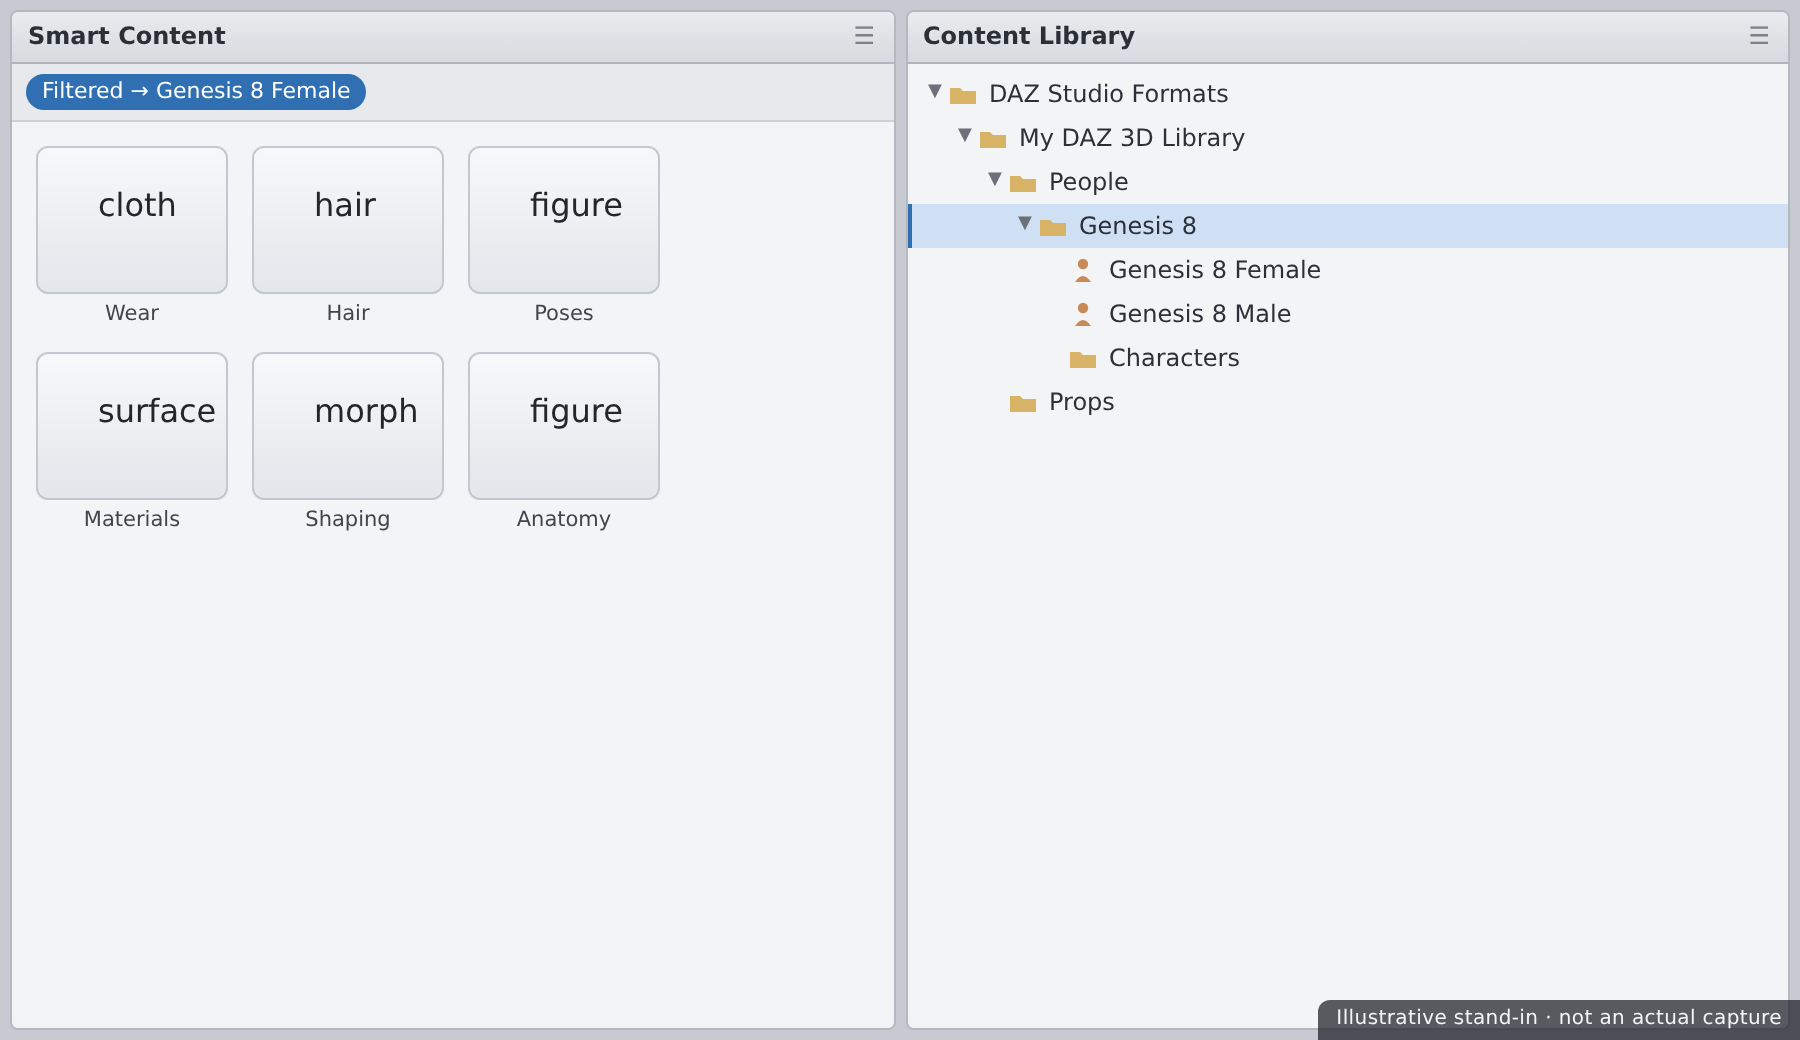
Task: Select the Genesis 8 tree row
Action: 1348,226
